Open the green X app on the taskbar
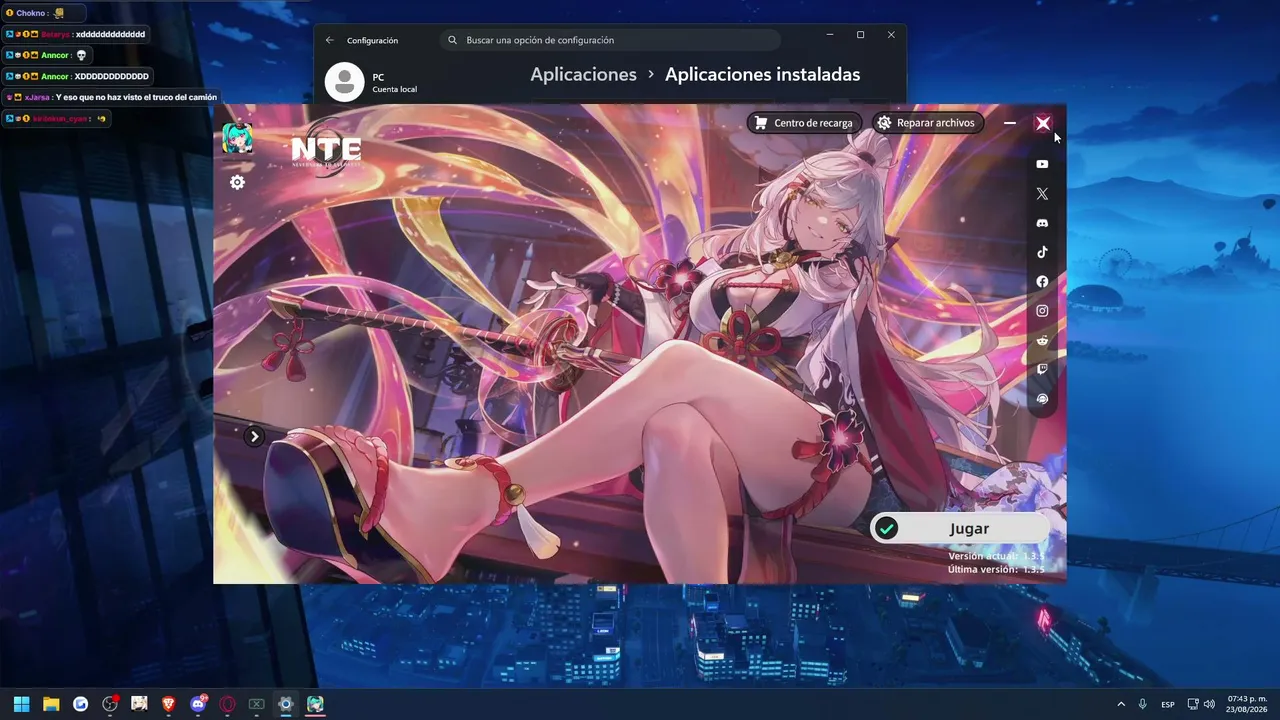Viewport: 1280px width, 720px height. pos(256,704)
